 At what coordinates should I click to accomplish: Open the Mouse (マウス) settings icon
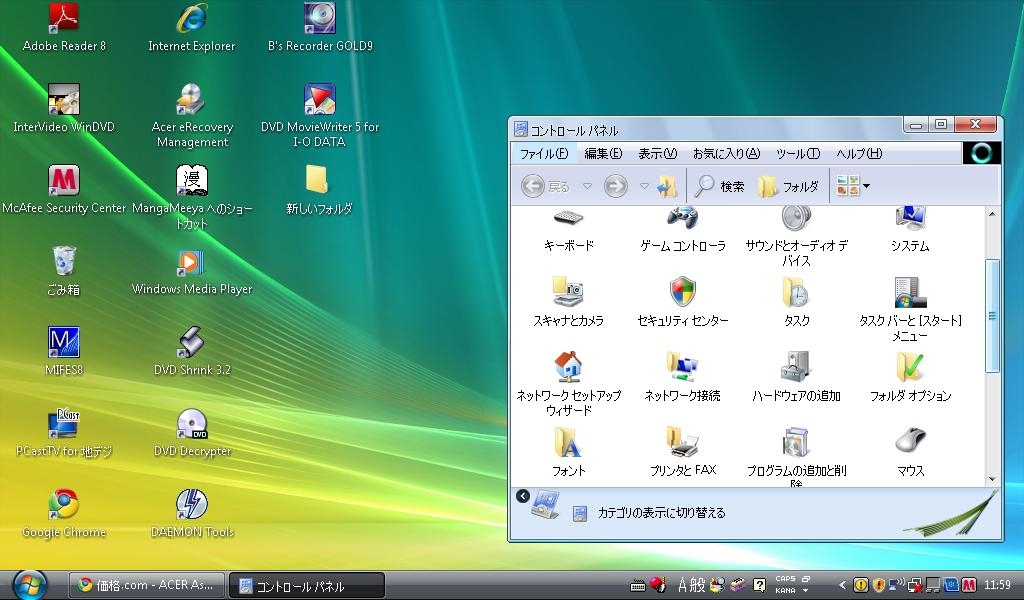910,443
